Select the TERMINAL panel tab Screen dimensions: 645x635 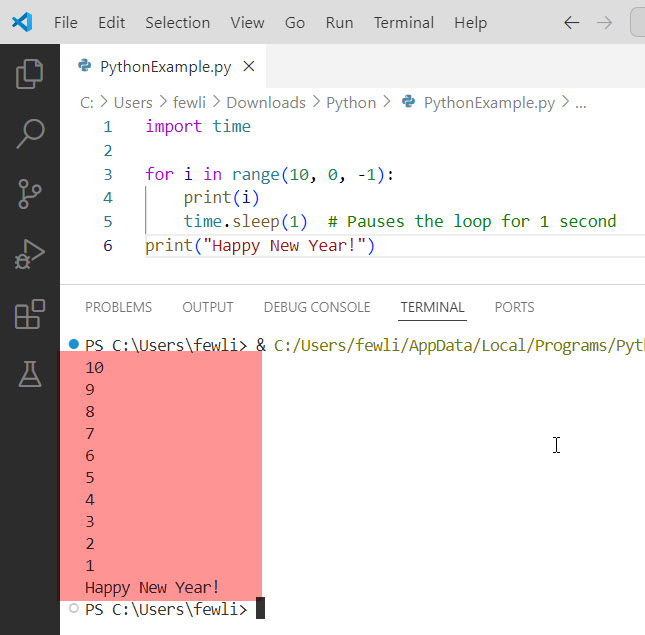[432, 307]
